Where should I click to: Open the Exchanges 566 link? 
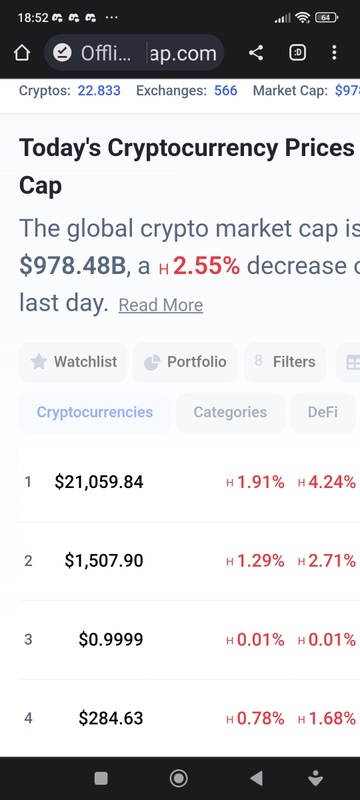[x=225, y=91]
